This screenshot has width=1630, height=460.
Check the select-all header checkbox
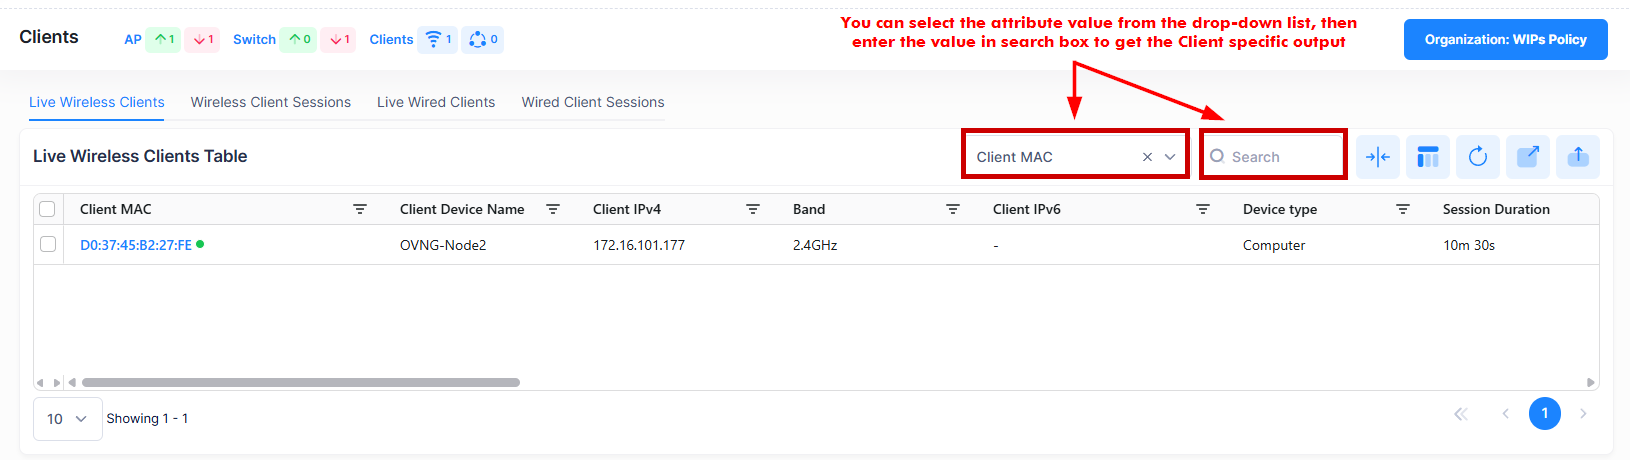pos(47,209)
